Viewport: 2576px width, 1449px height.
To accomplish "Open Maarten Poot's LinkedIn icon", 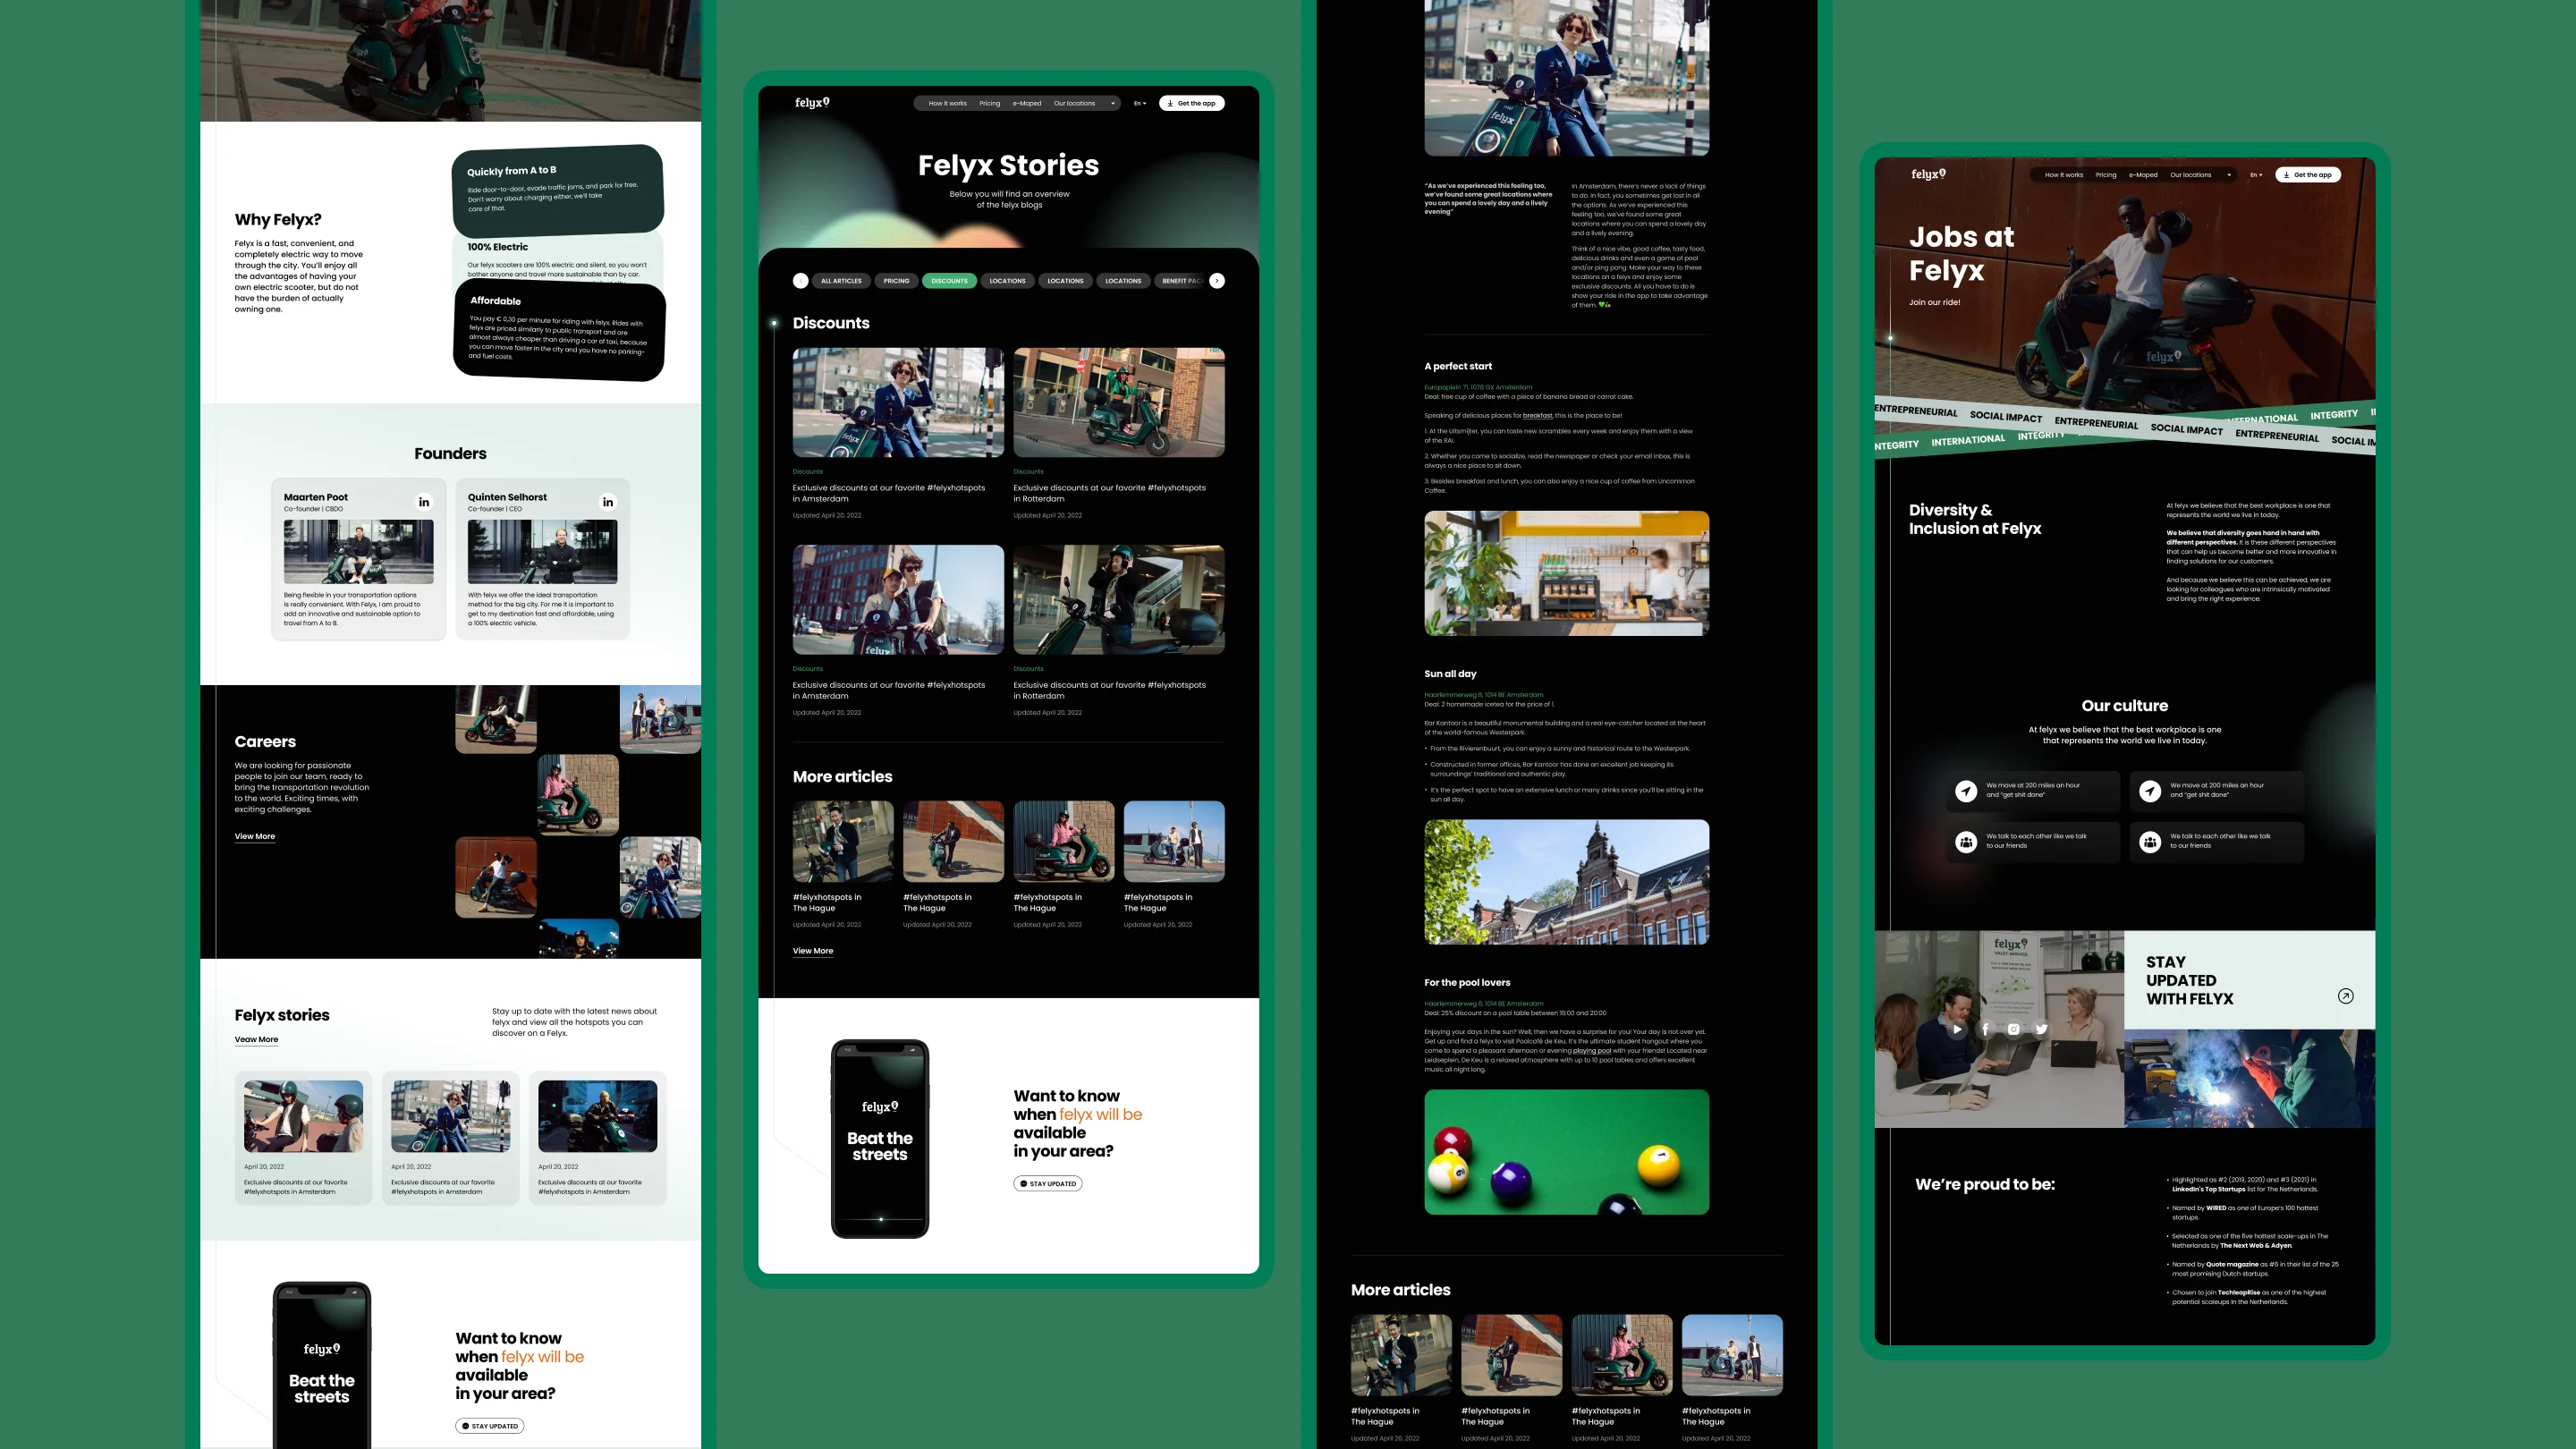I will tap(424, 502).
